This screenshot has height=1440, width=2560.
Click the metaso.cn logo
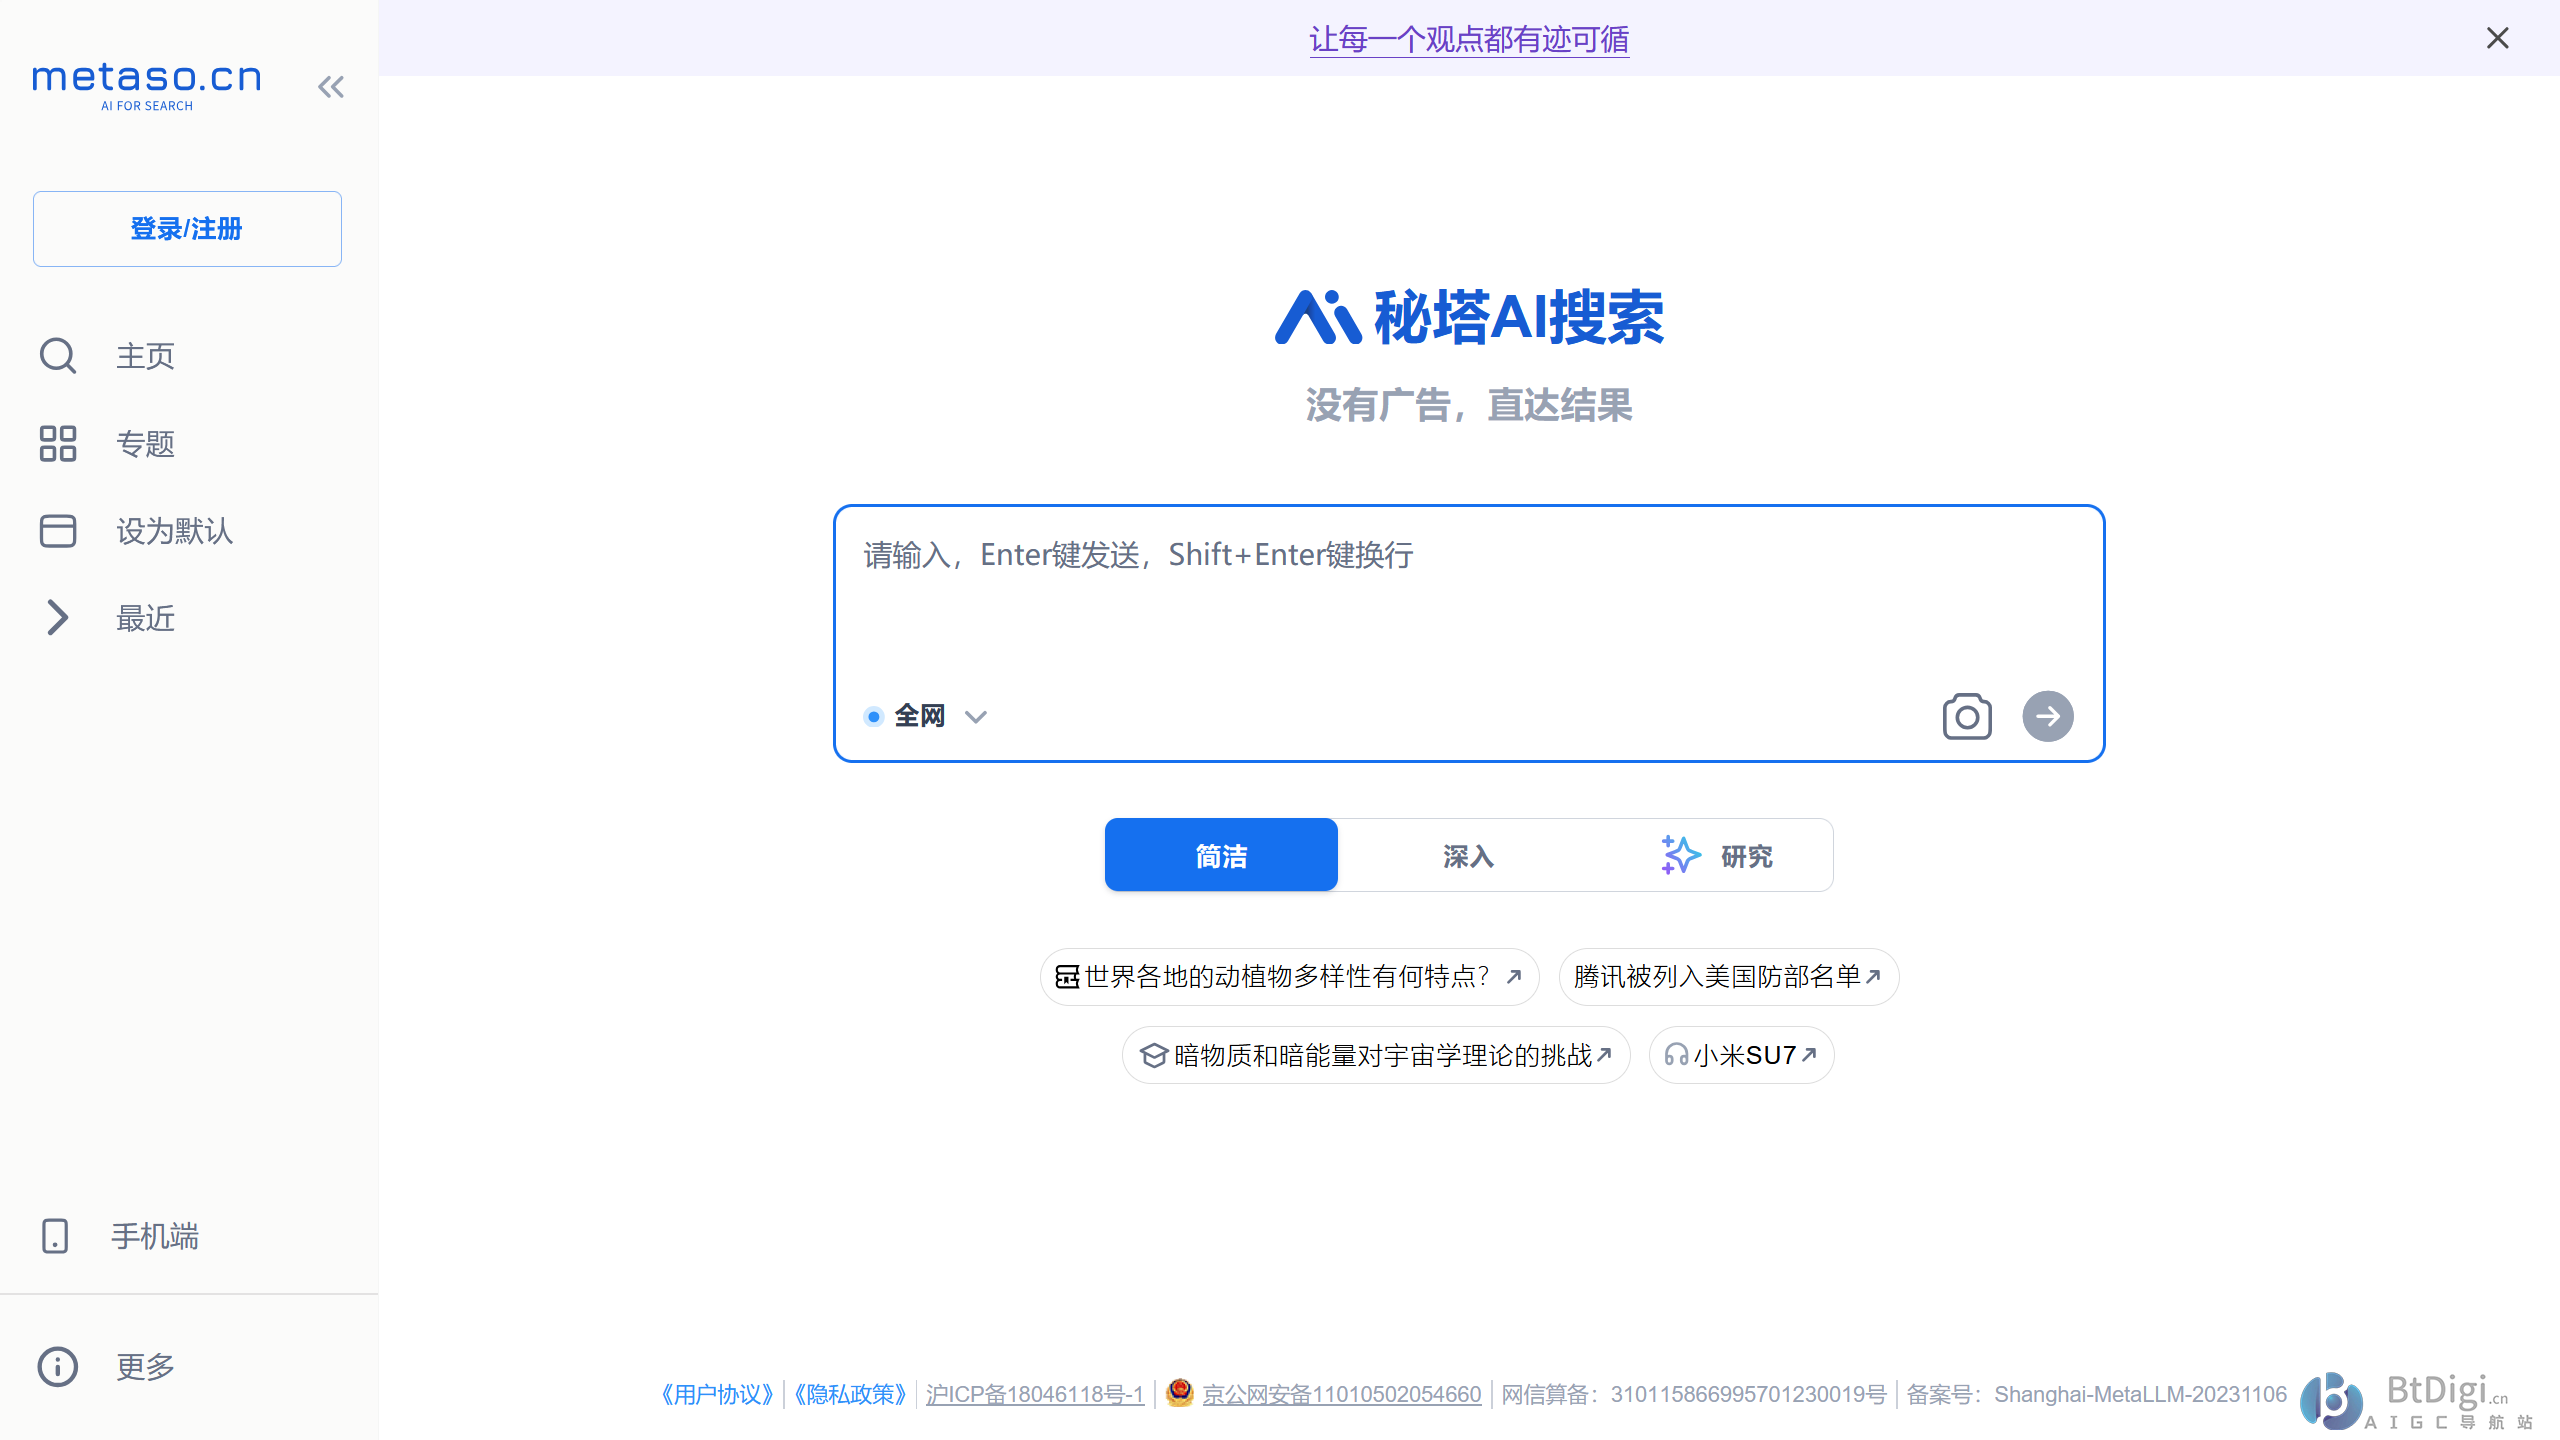[147, 86]
